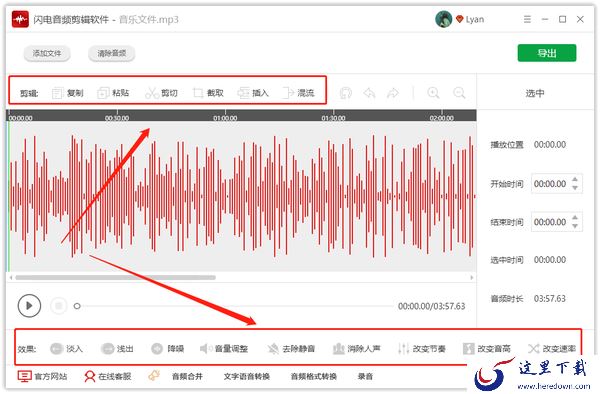Increase start time (开始时间) with up arrow

coord(575,179)
